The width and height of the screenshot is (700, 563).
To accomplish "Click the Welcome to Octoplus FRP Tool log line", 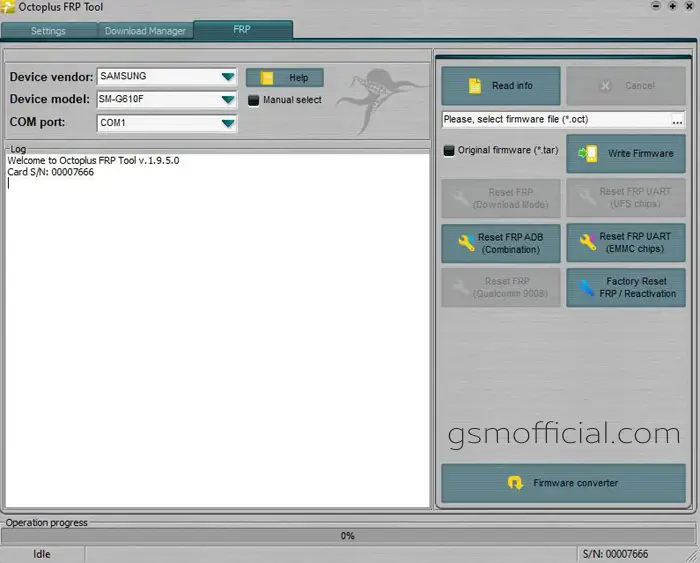I will coord(93,160).
